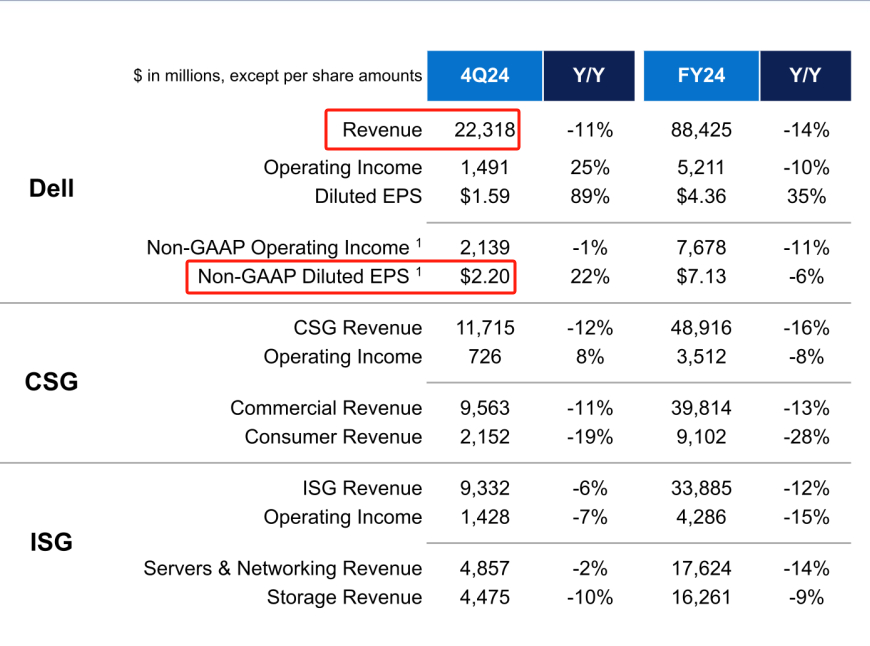870x646 pixels.
Task: Click the FY24 Diluted EPS value $4.36
Action: tap(701, 196)
